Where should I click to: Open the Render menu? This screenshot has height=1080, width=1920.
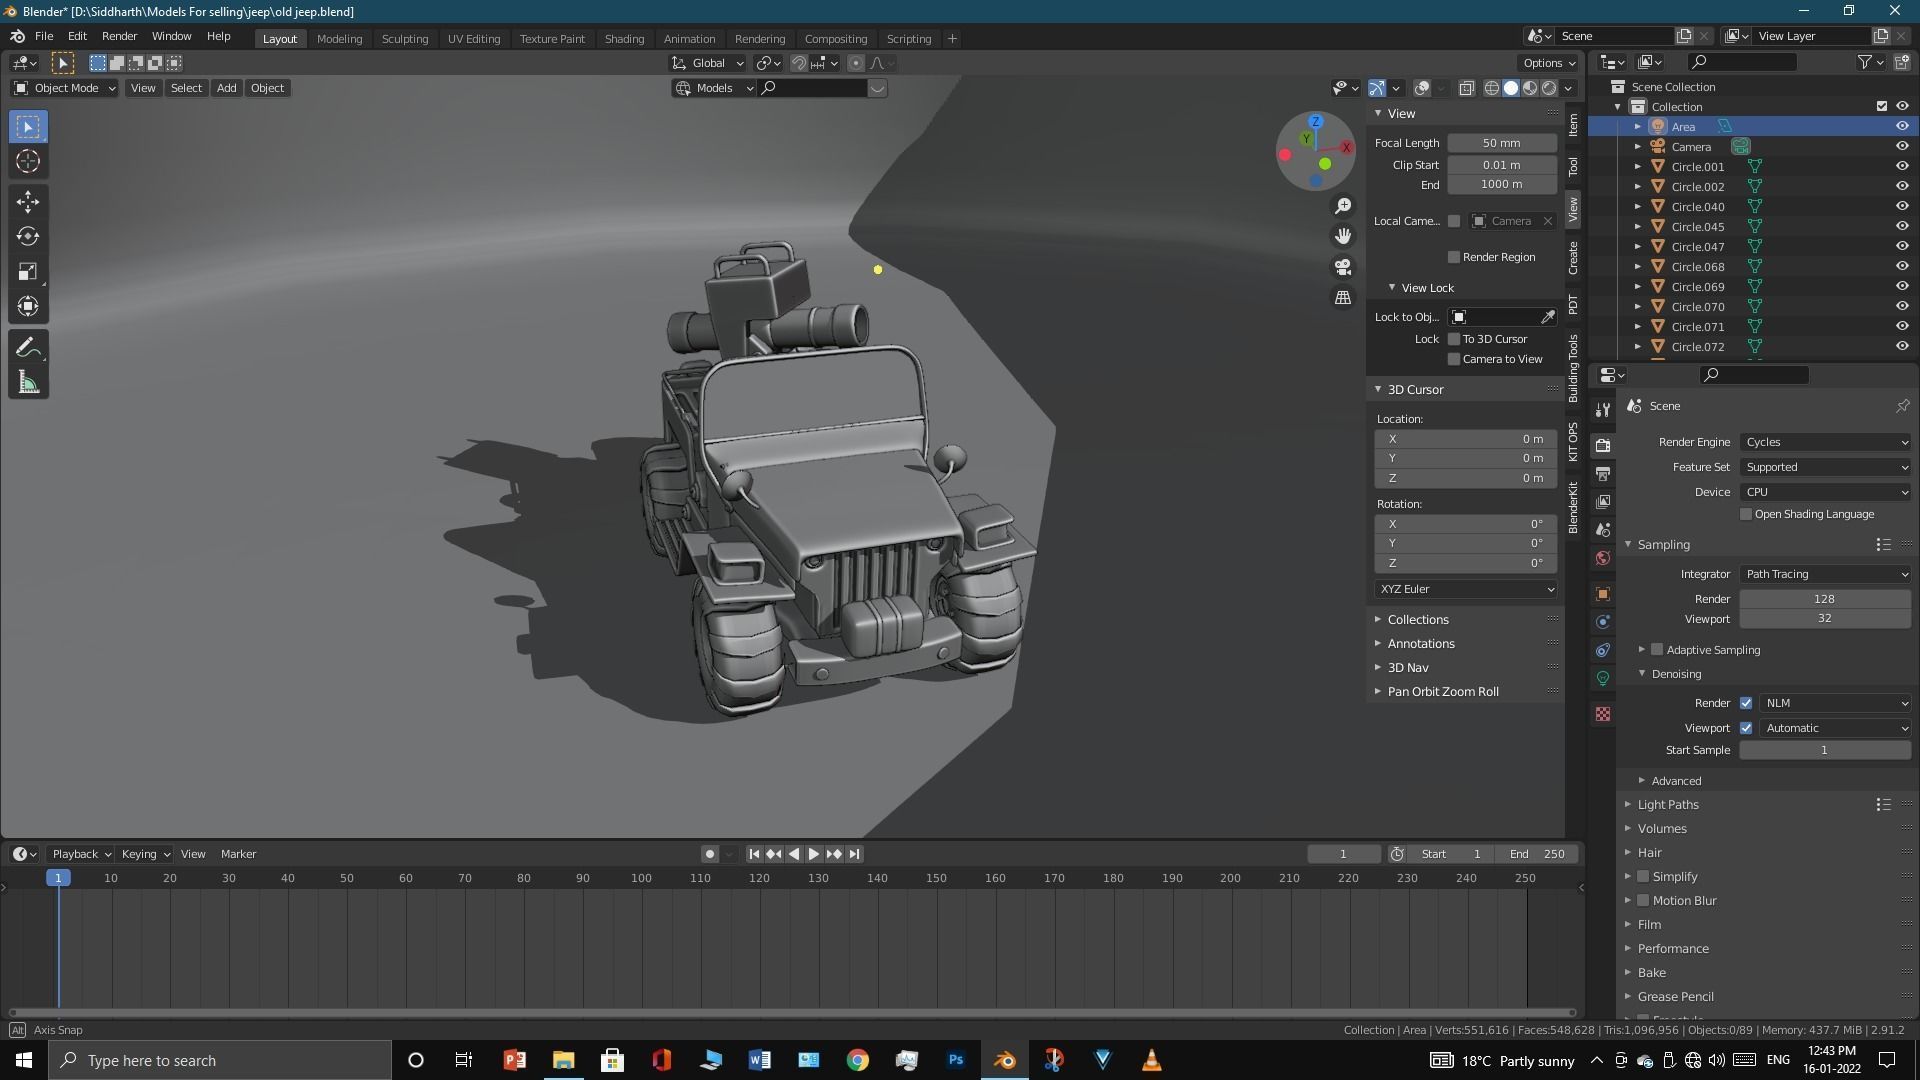[x=119, y=36]
